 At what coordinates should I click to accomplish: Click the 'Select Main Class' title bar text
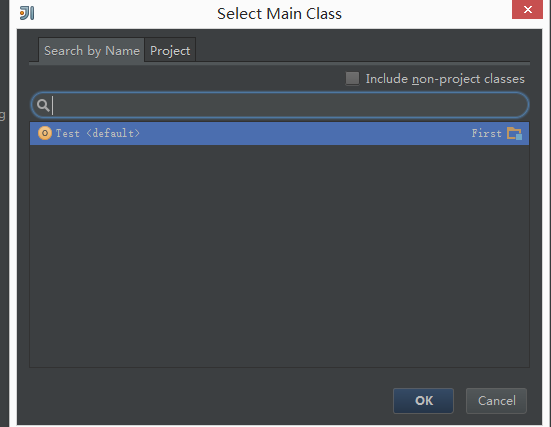click(279, 14)
